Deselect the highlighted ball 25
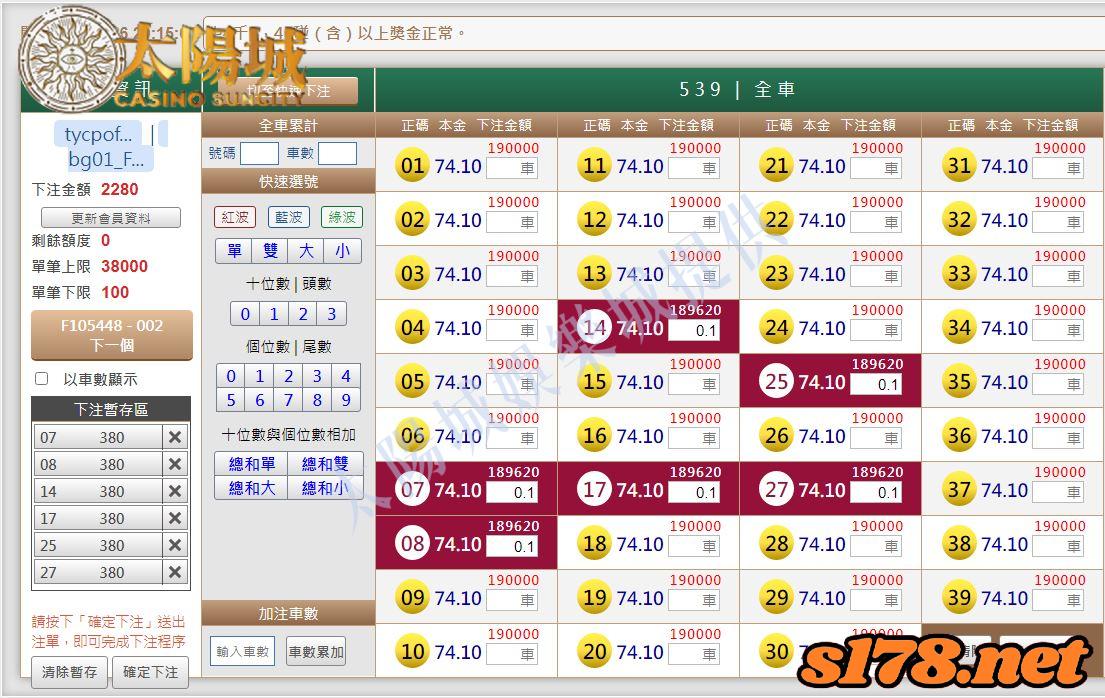The height and width of the screenshot is (698, 1105). pyautogui.click(x=777, y=381)
